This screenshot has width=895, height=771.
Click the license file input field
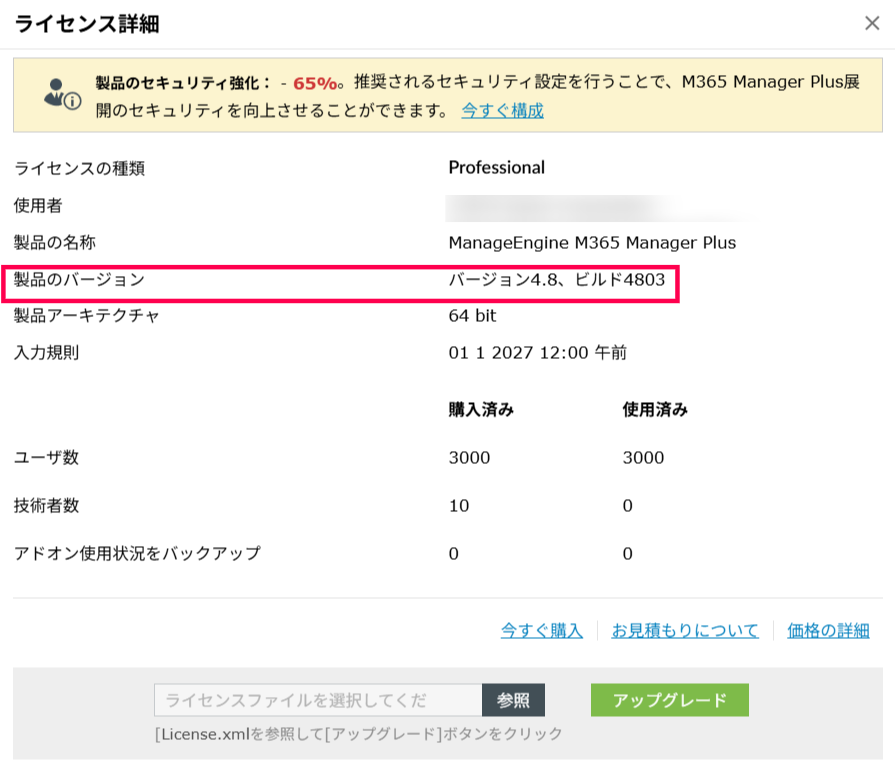(x=318, y=700)
